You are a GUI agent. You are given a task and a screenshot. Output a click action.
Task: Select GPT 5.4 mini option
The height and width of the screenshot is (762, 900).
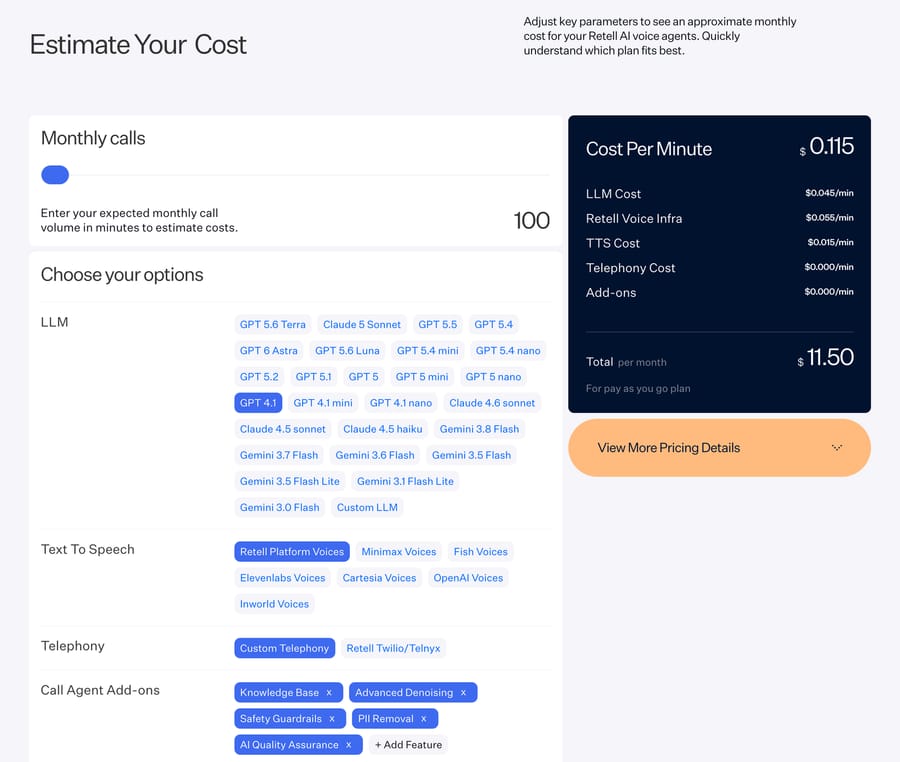[428, 351]
